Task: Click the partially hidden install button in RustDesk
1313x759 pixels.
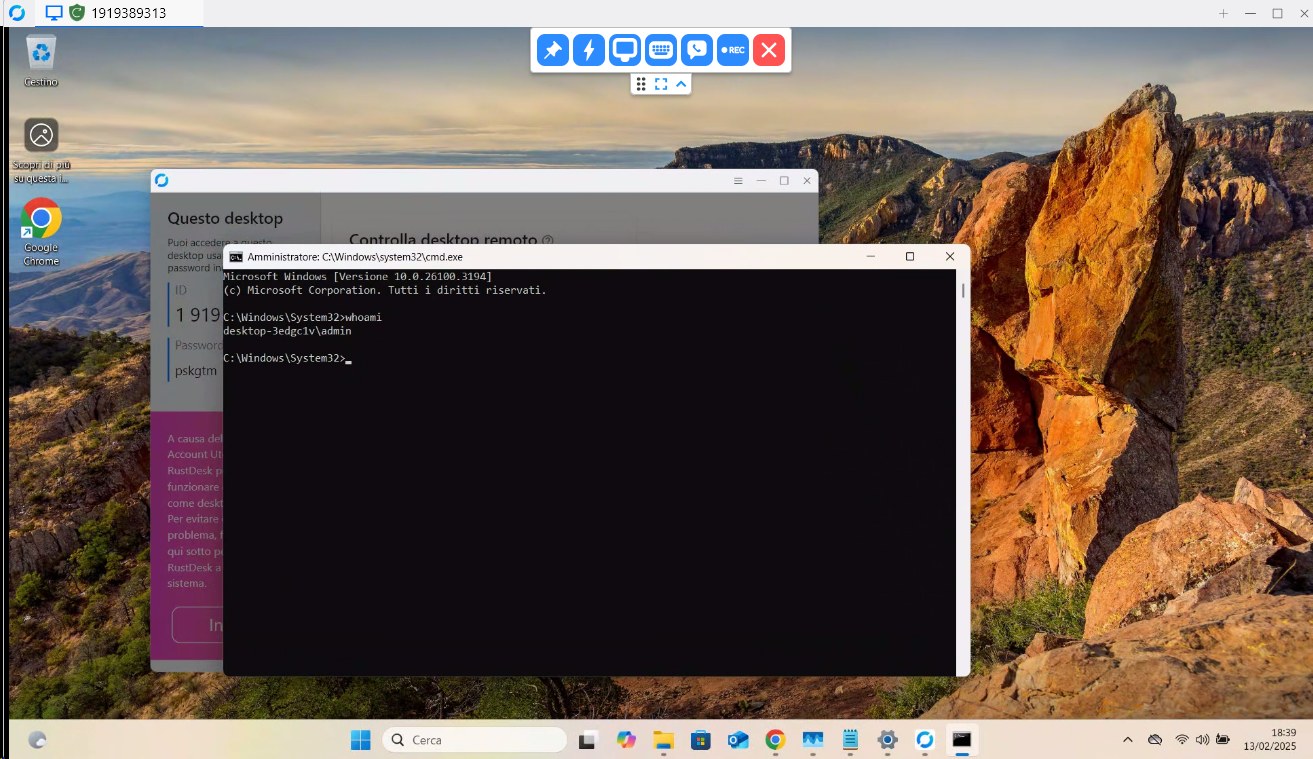Action: 198,625
